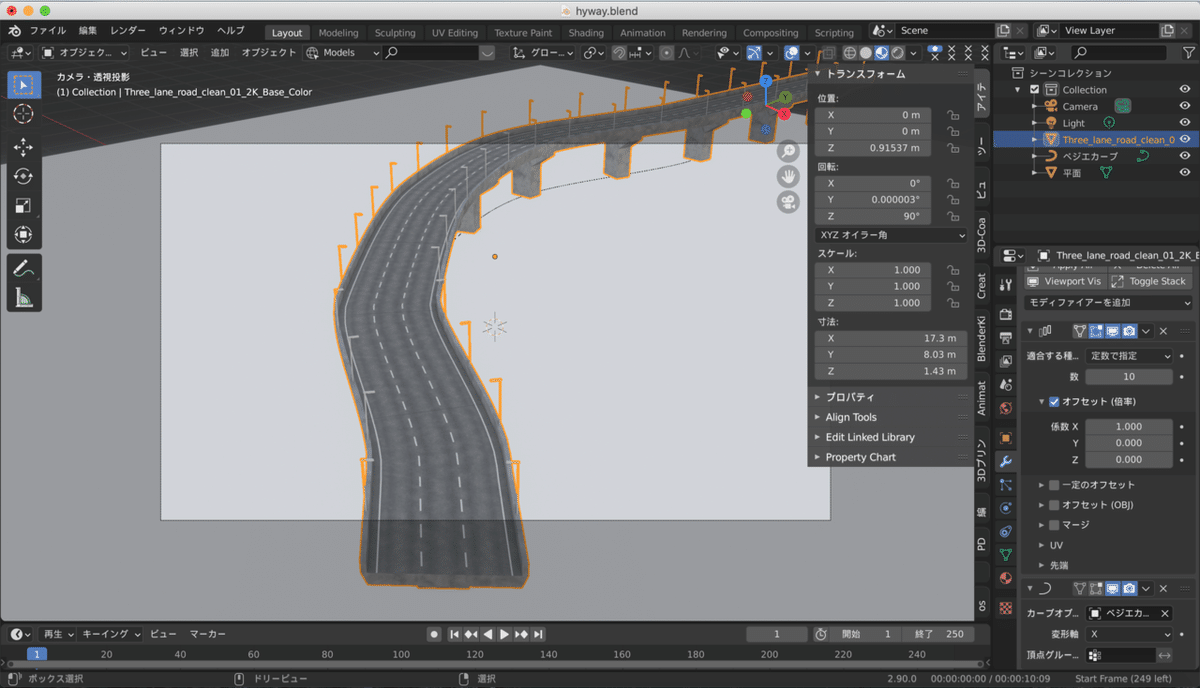This screenshot has height=688, width=1200.
Task: Select the Scale tool in the toolbar
Action: click(23, 205)
